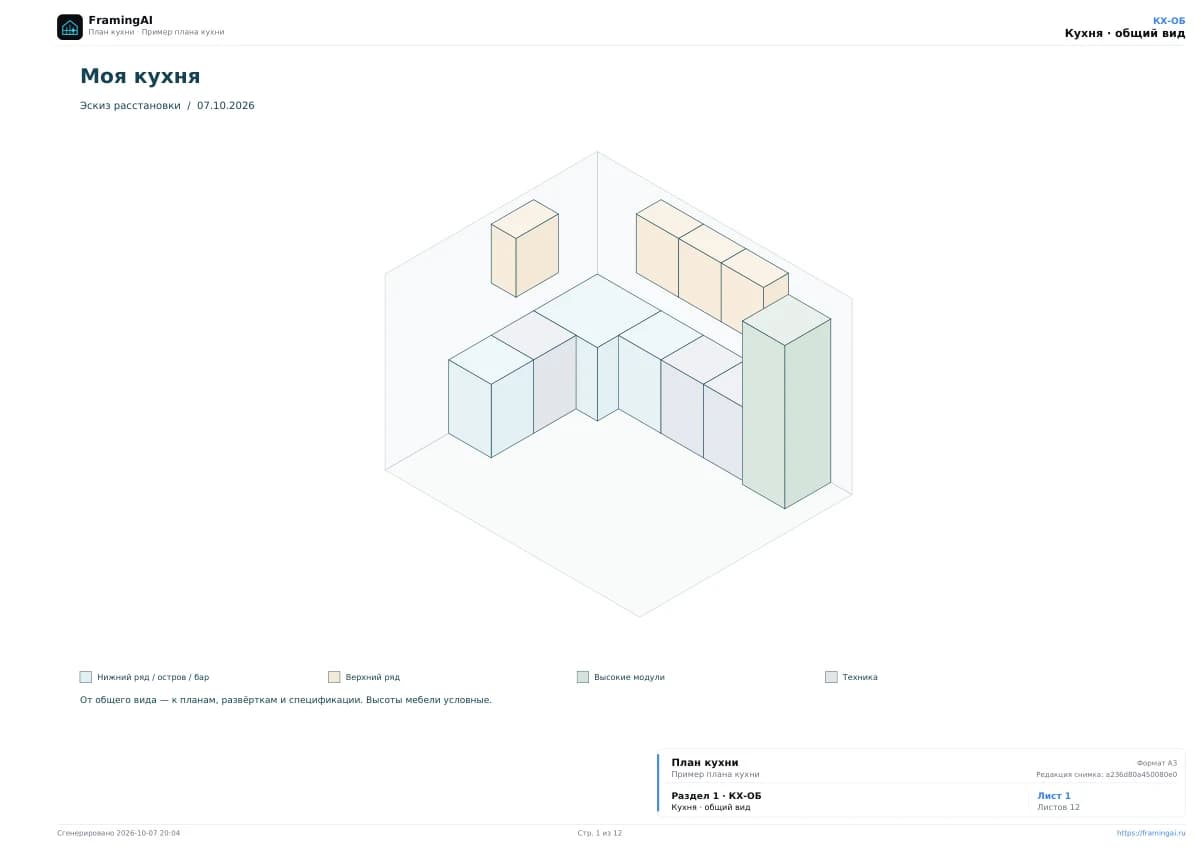
Task: Select the grey «Техника» legend swatch
Action: tap(831, 677)
